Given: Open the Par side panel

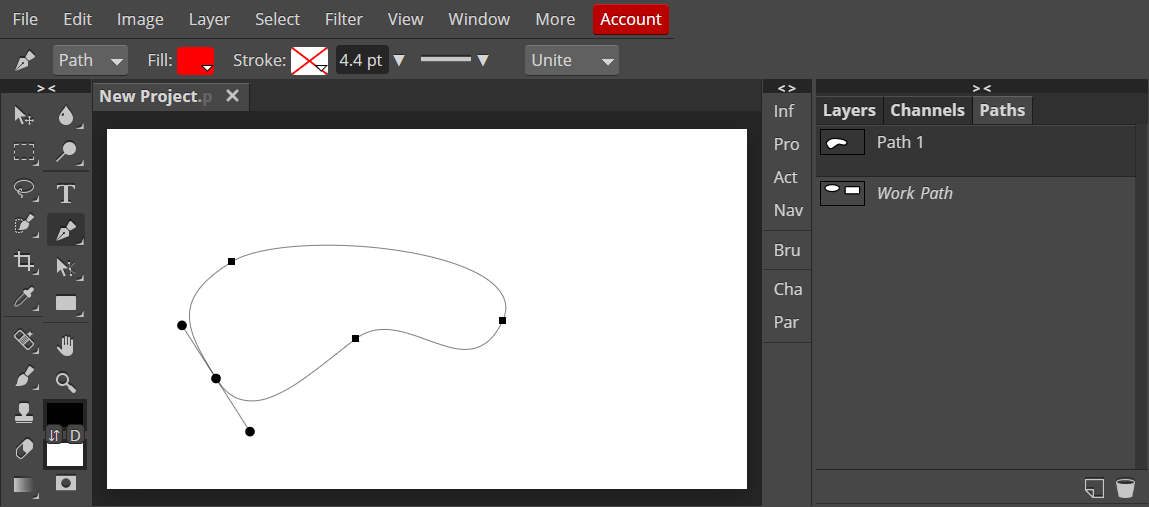Looking at the screenshot, I should [786, 322].
